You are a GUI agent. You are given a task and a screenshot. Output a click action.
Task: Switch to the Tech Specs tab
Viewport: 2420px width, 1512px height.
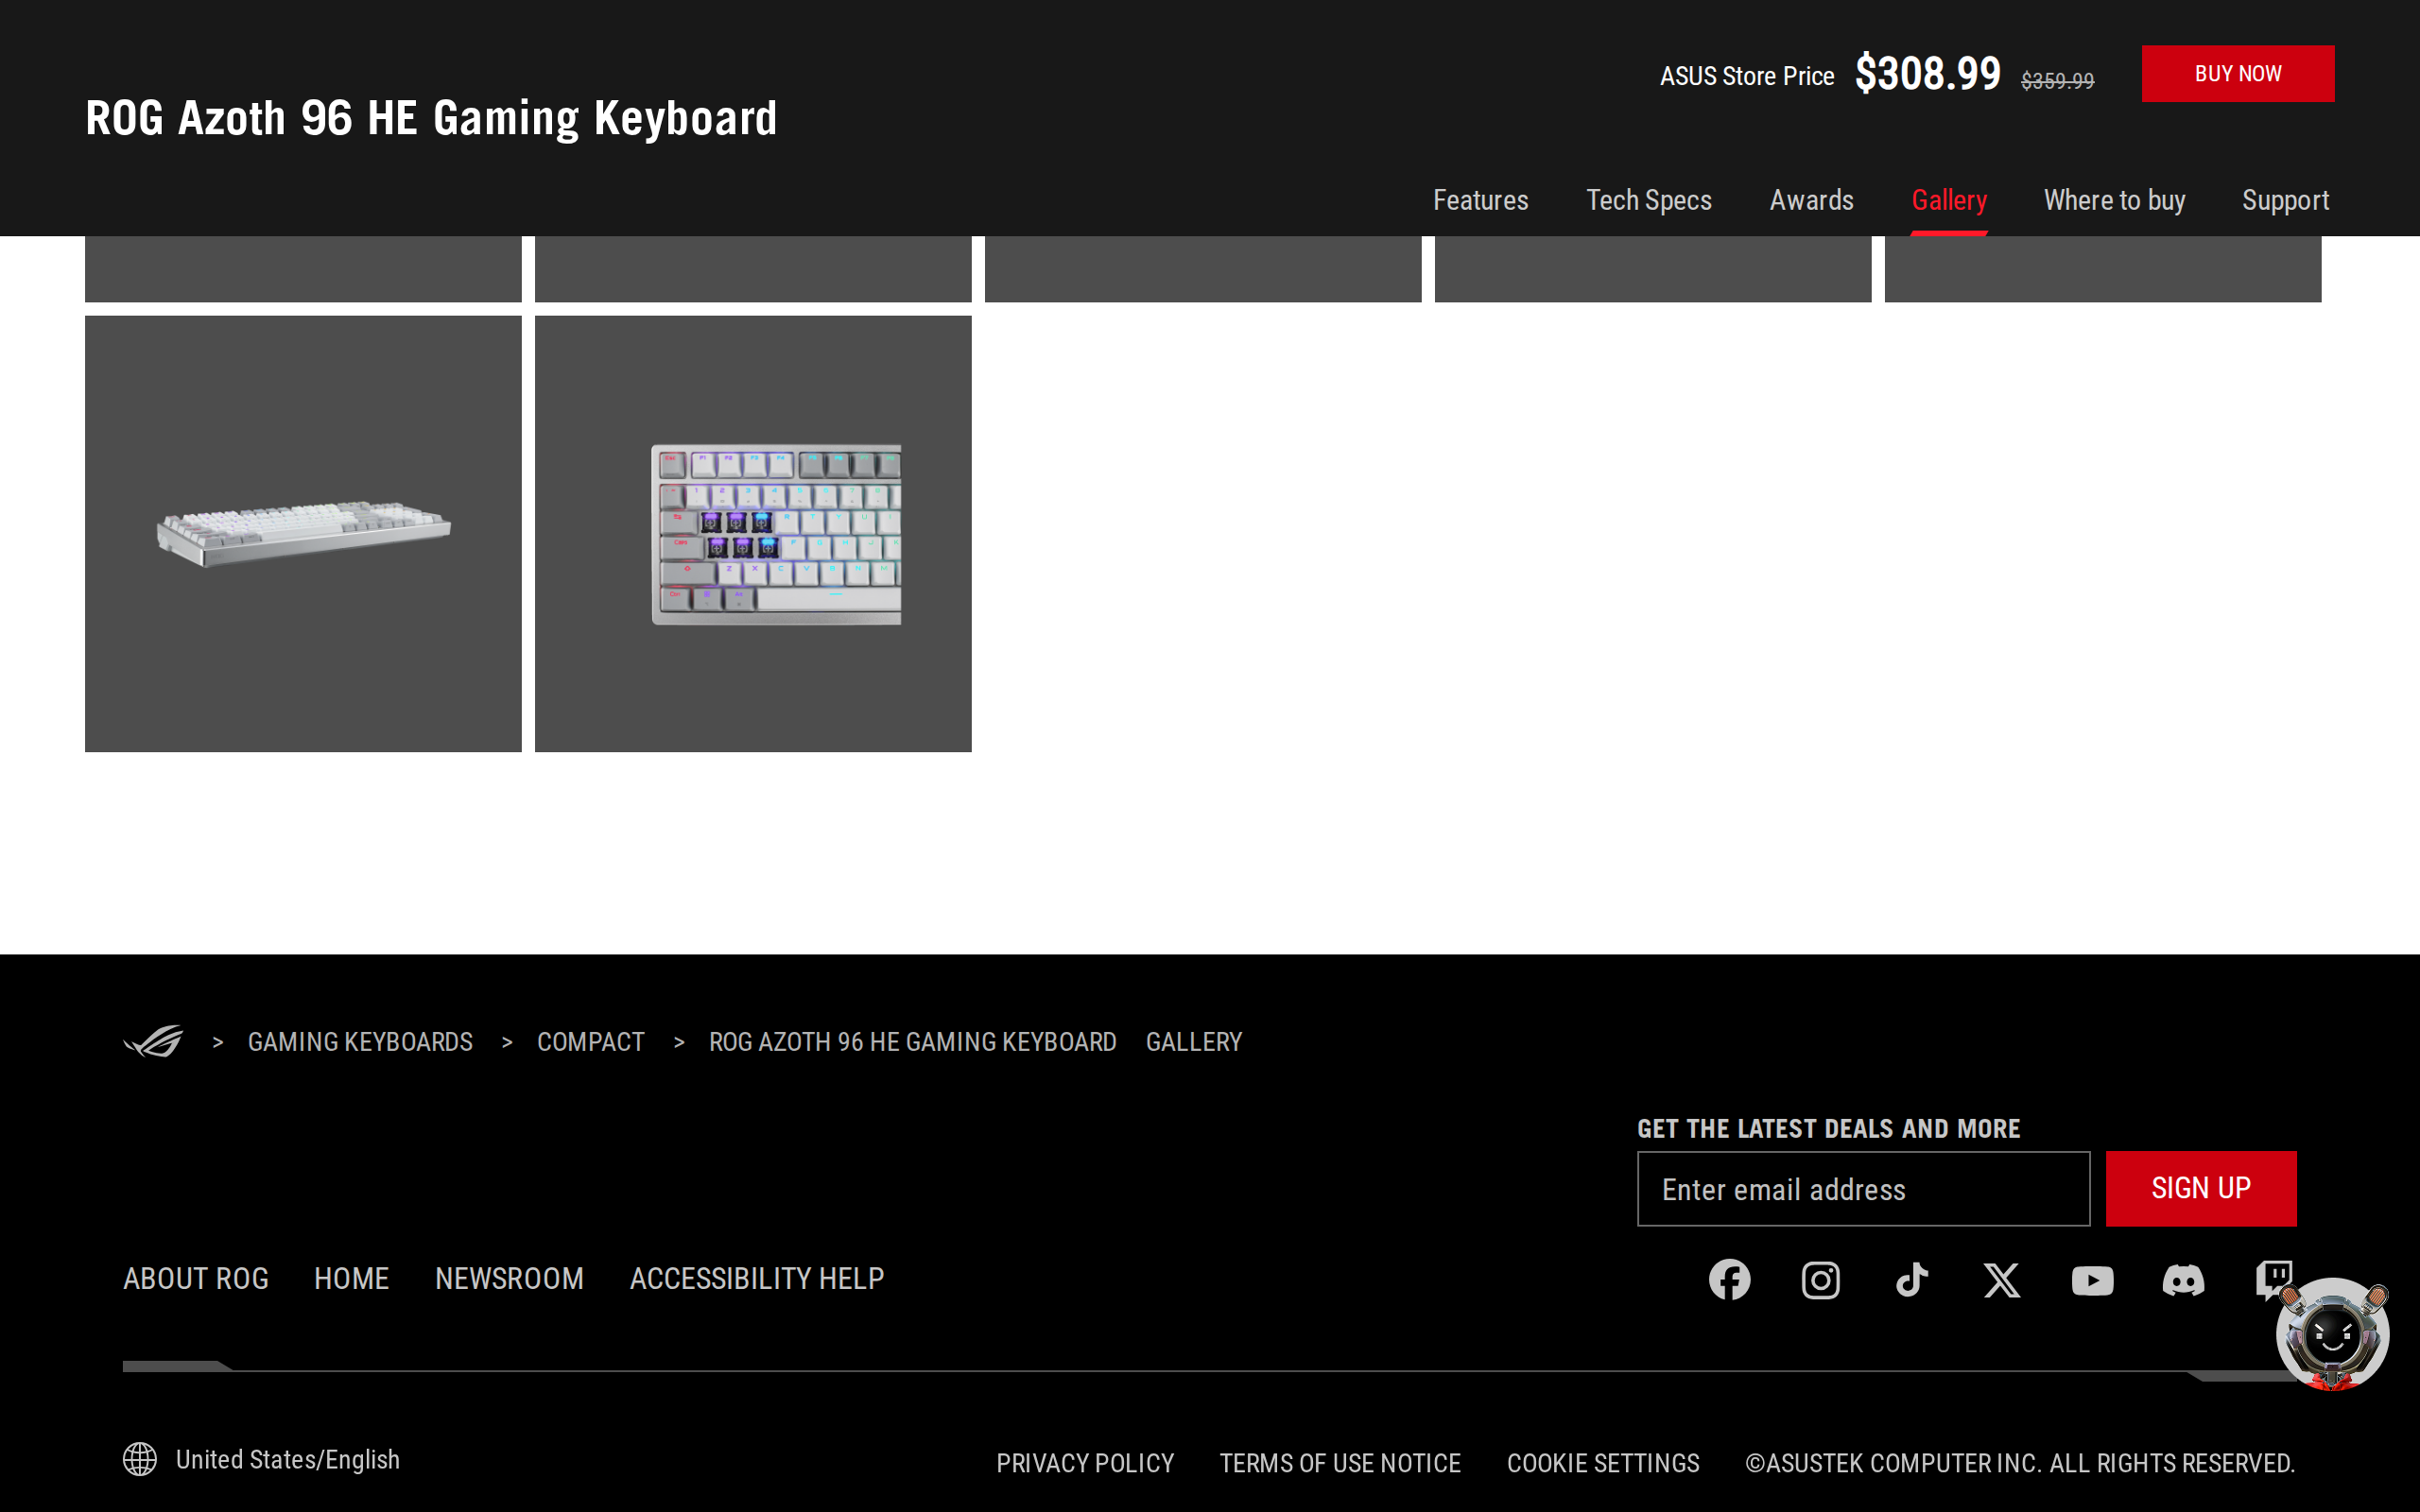pyautogui.click(x=1649, y=200)
